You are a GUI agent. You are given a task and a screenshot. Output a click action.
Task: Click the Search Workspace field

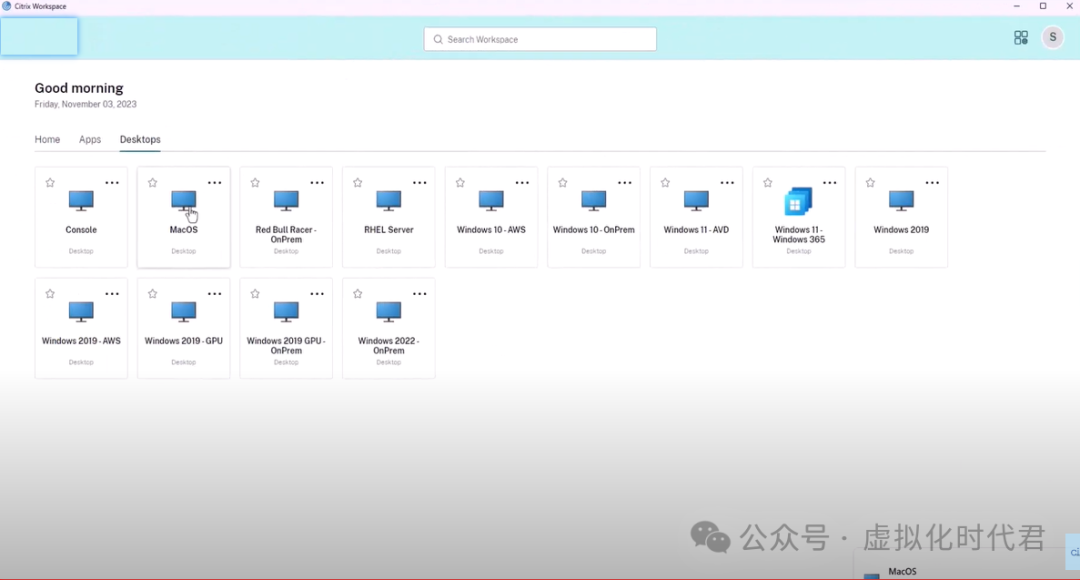(540, 39)
